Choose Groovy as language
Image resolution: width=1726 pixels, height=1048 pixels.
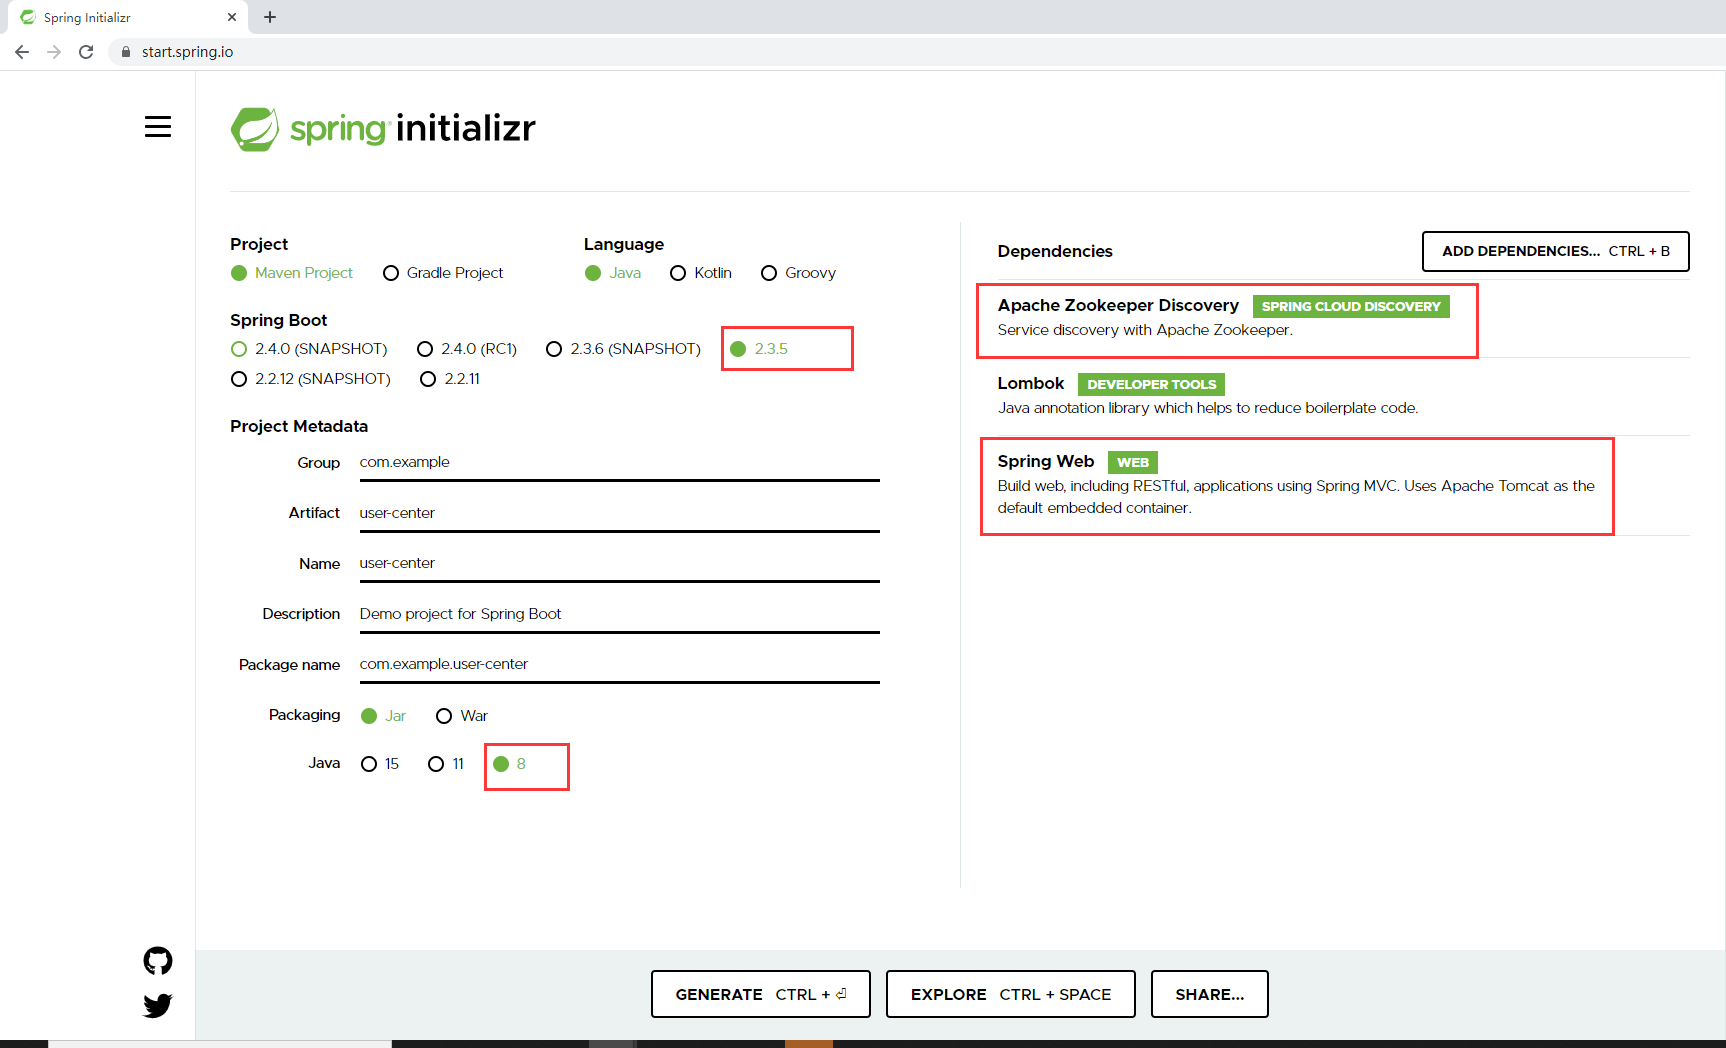(x=798, y=273)
